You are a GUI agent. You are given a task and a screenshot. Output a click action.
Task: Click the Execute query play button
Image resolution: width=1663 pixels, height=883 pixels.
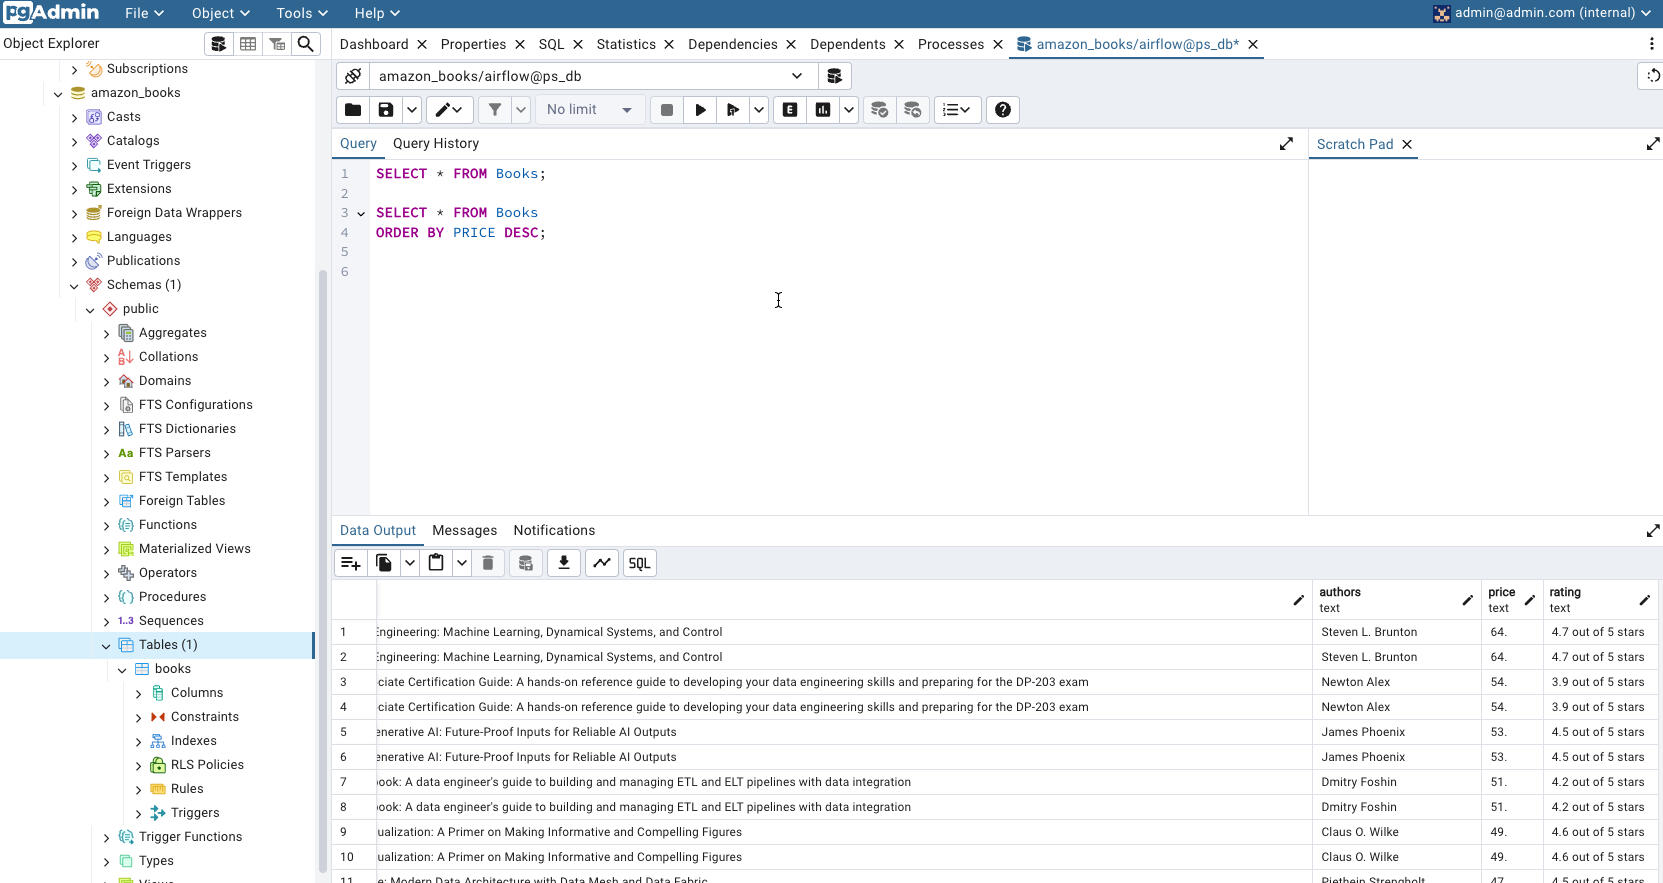(700, 110)
